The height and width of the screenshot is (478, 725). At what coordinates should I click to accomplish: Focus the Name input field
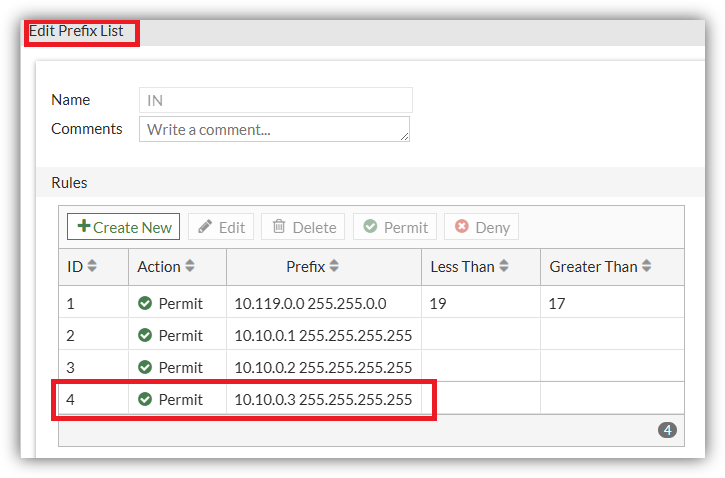tap(276, 100)
